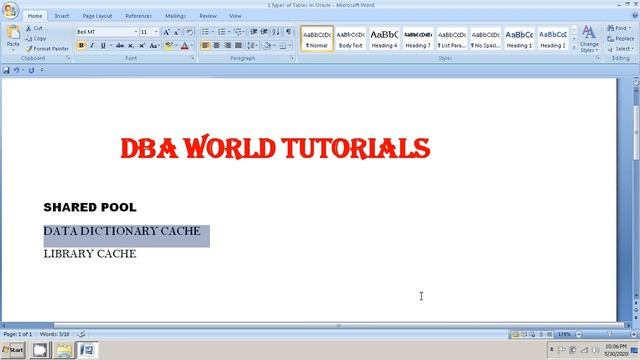Viewport: 640px width, 360px height.
Task: Open Change Styles menu
Action: click(x=589, y=39)
